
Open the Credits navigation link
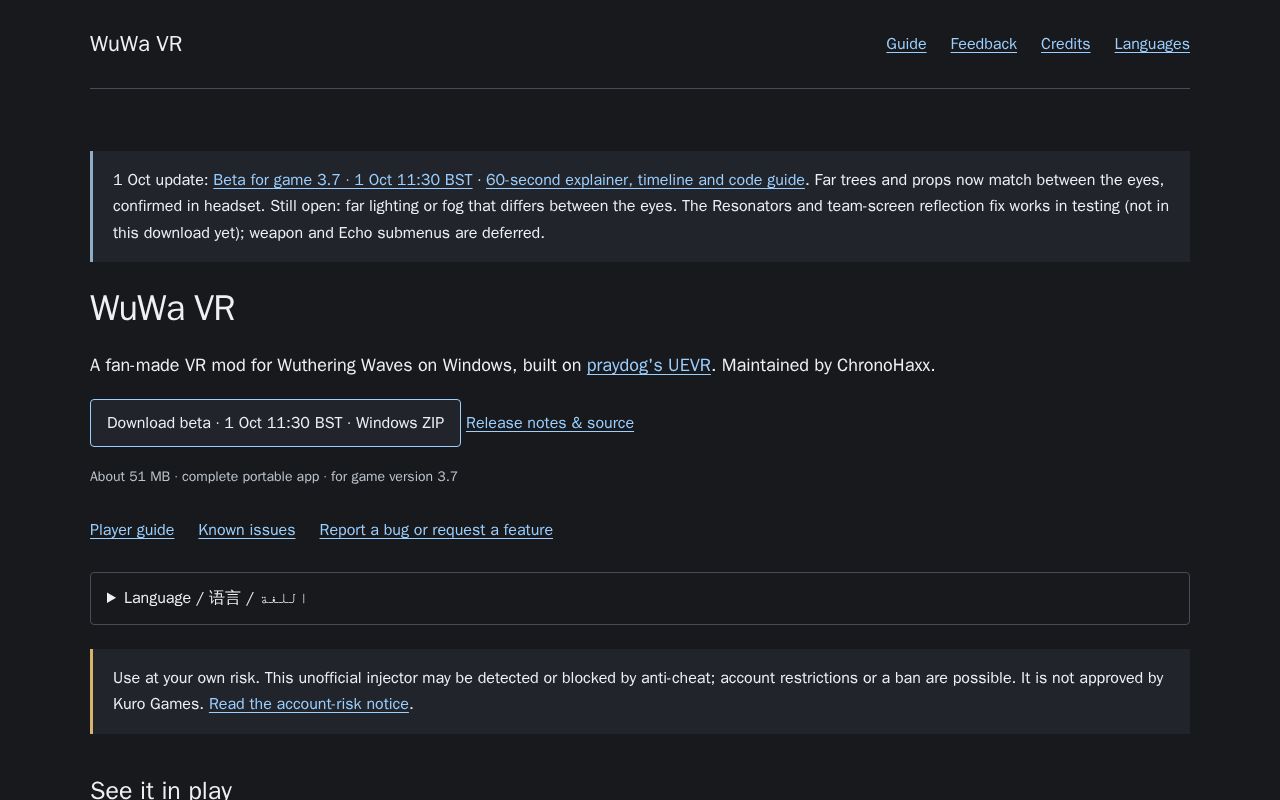coord(1065,44)
